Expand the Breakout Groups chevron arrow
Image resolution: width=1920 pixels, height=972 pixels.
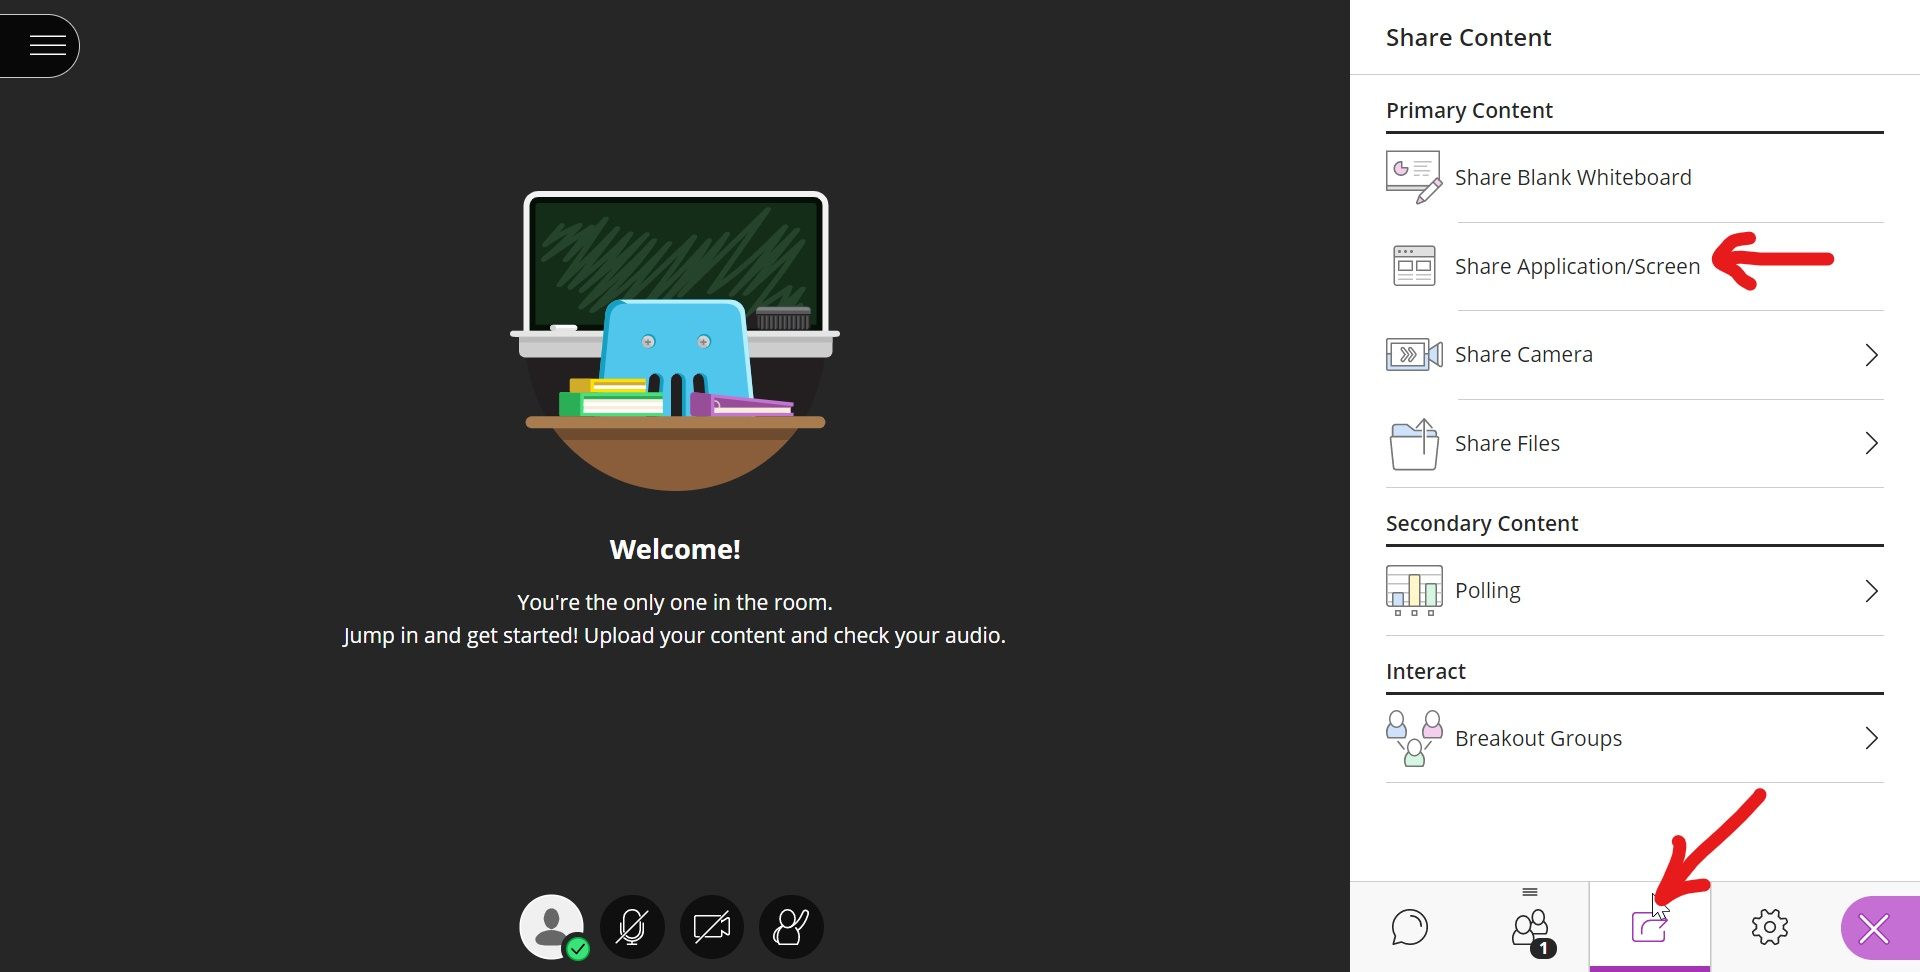1871,738
